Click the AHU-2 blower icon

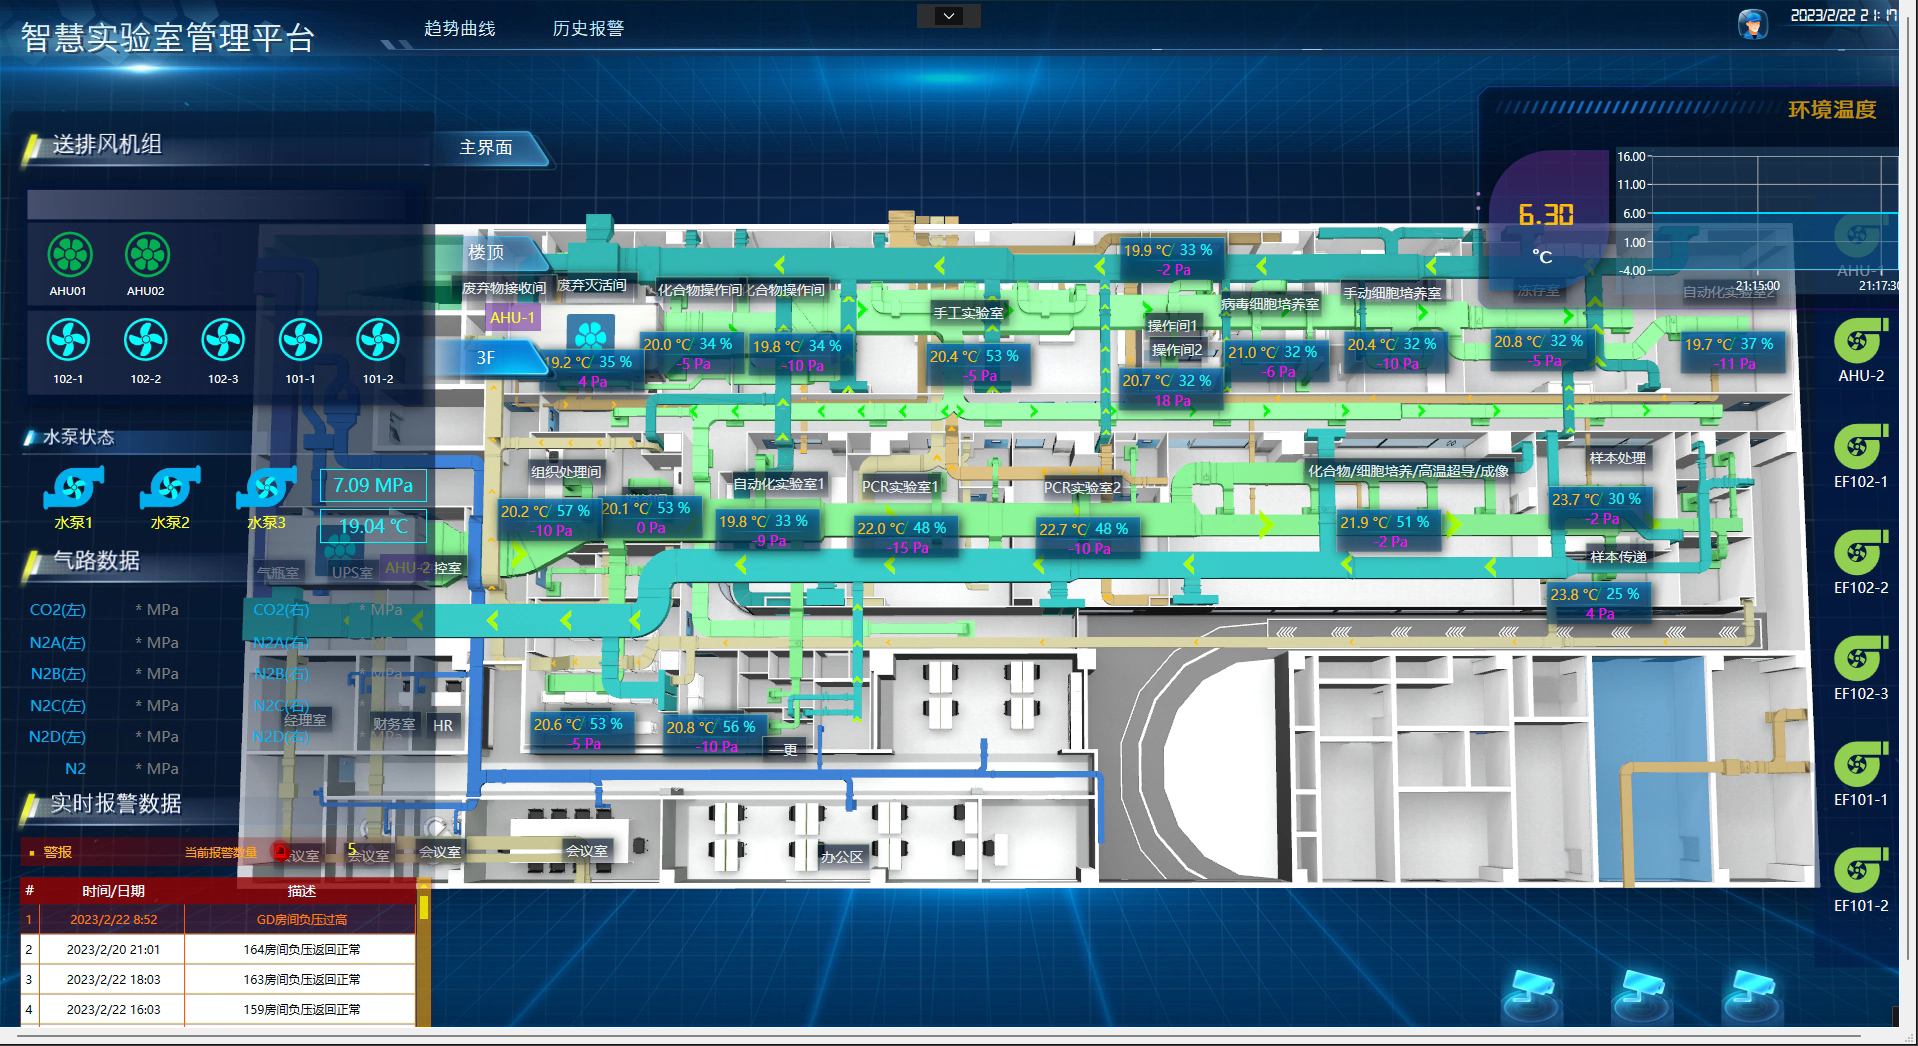(1860, 341)
